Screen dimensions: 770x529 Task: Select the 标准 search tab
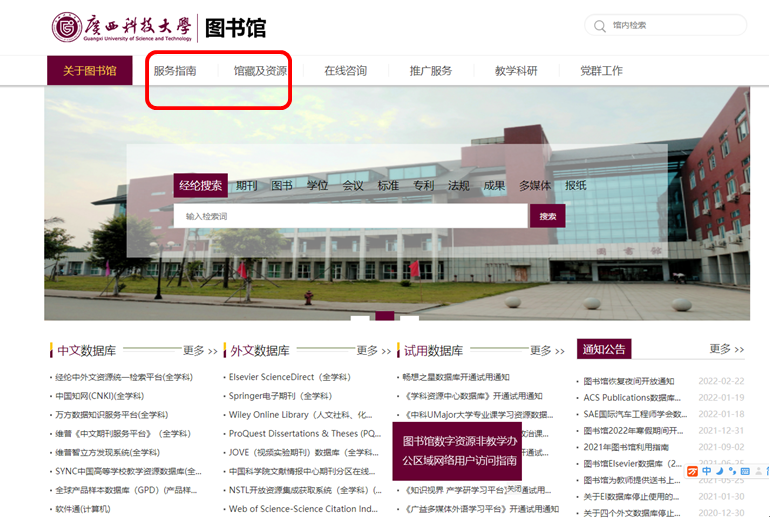pos(388,185)
